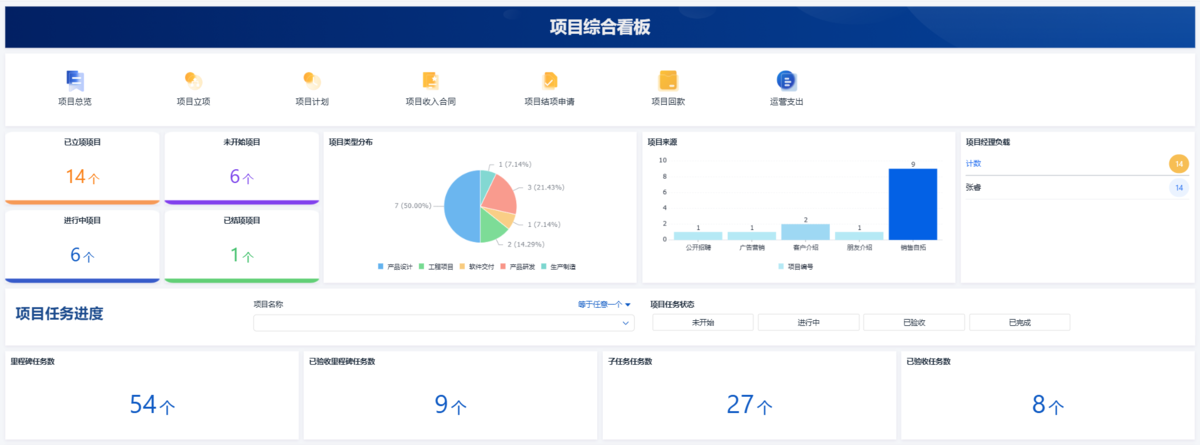Select the 广告营销 bar

coord(751,236)
